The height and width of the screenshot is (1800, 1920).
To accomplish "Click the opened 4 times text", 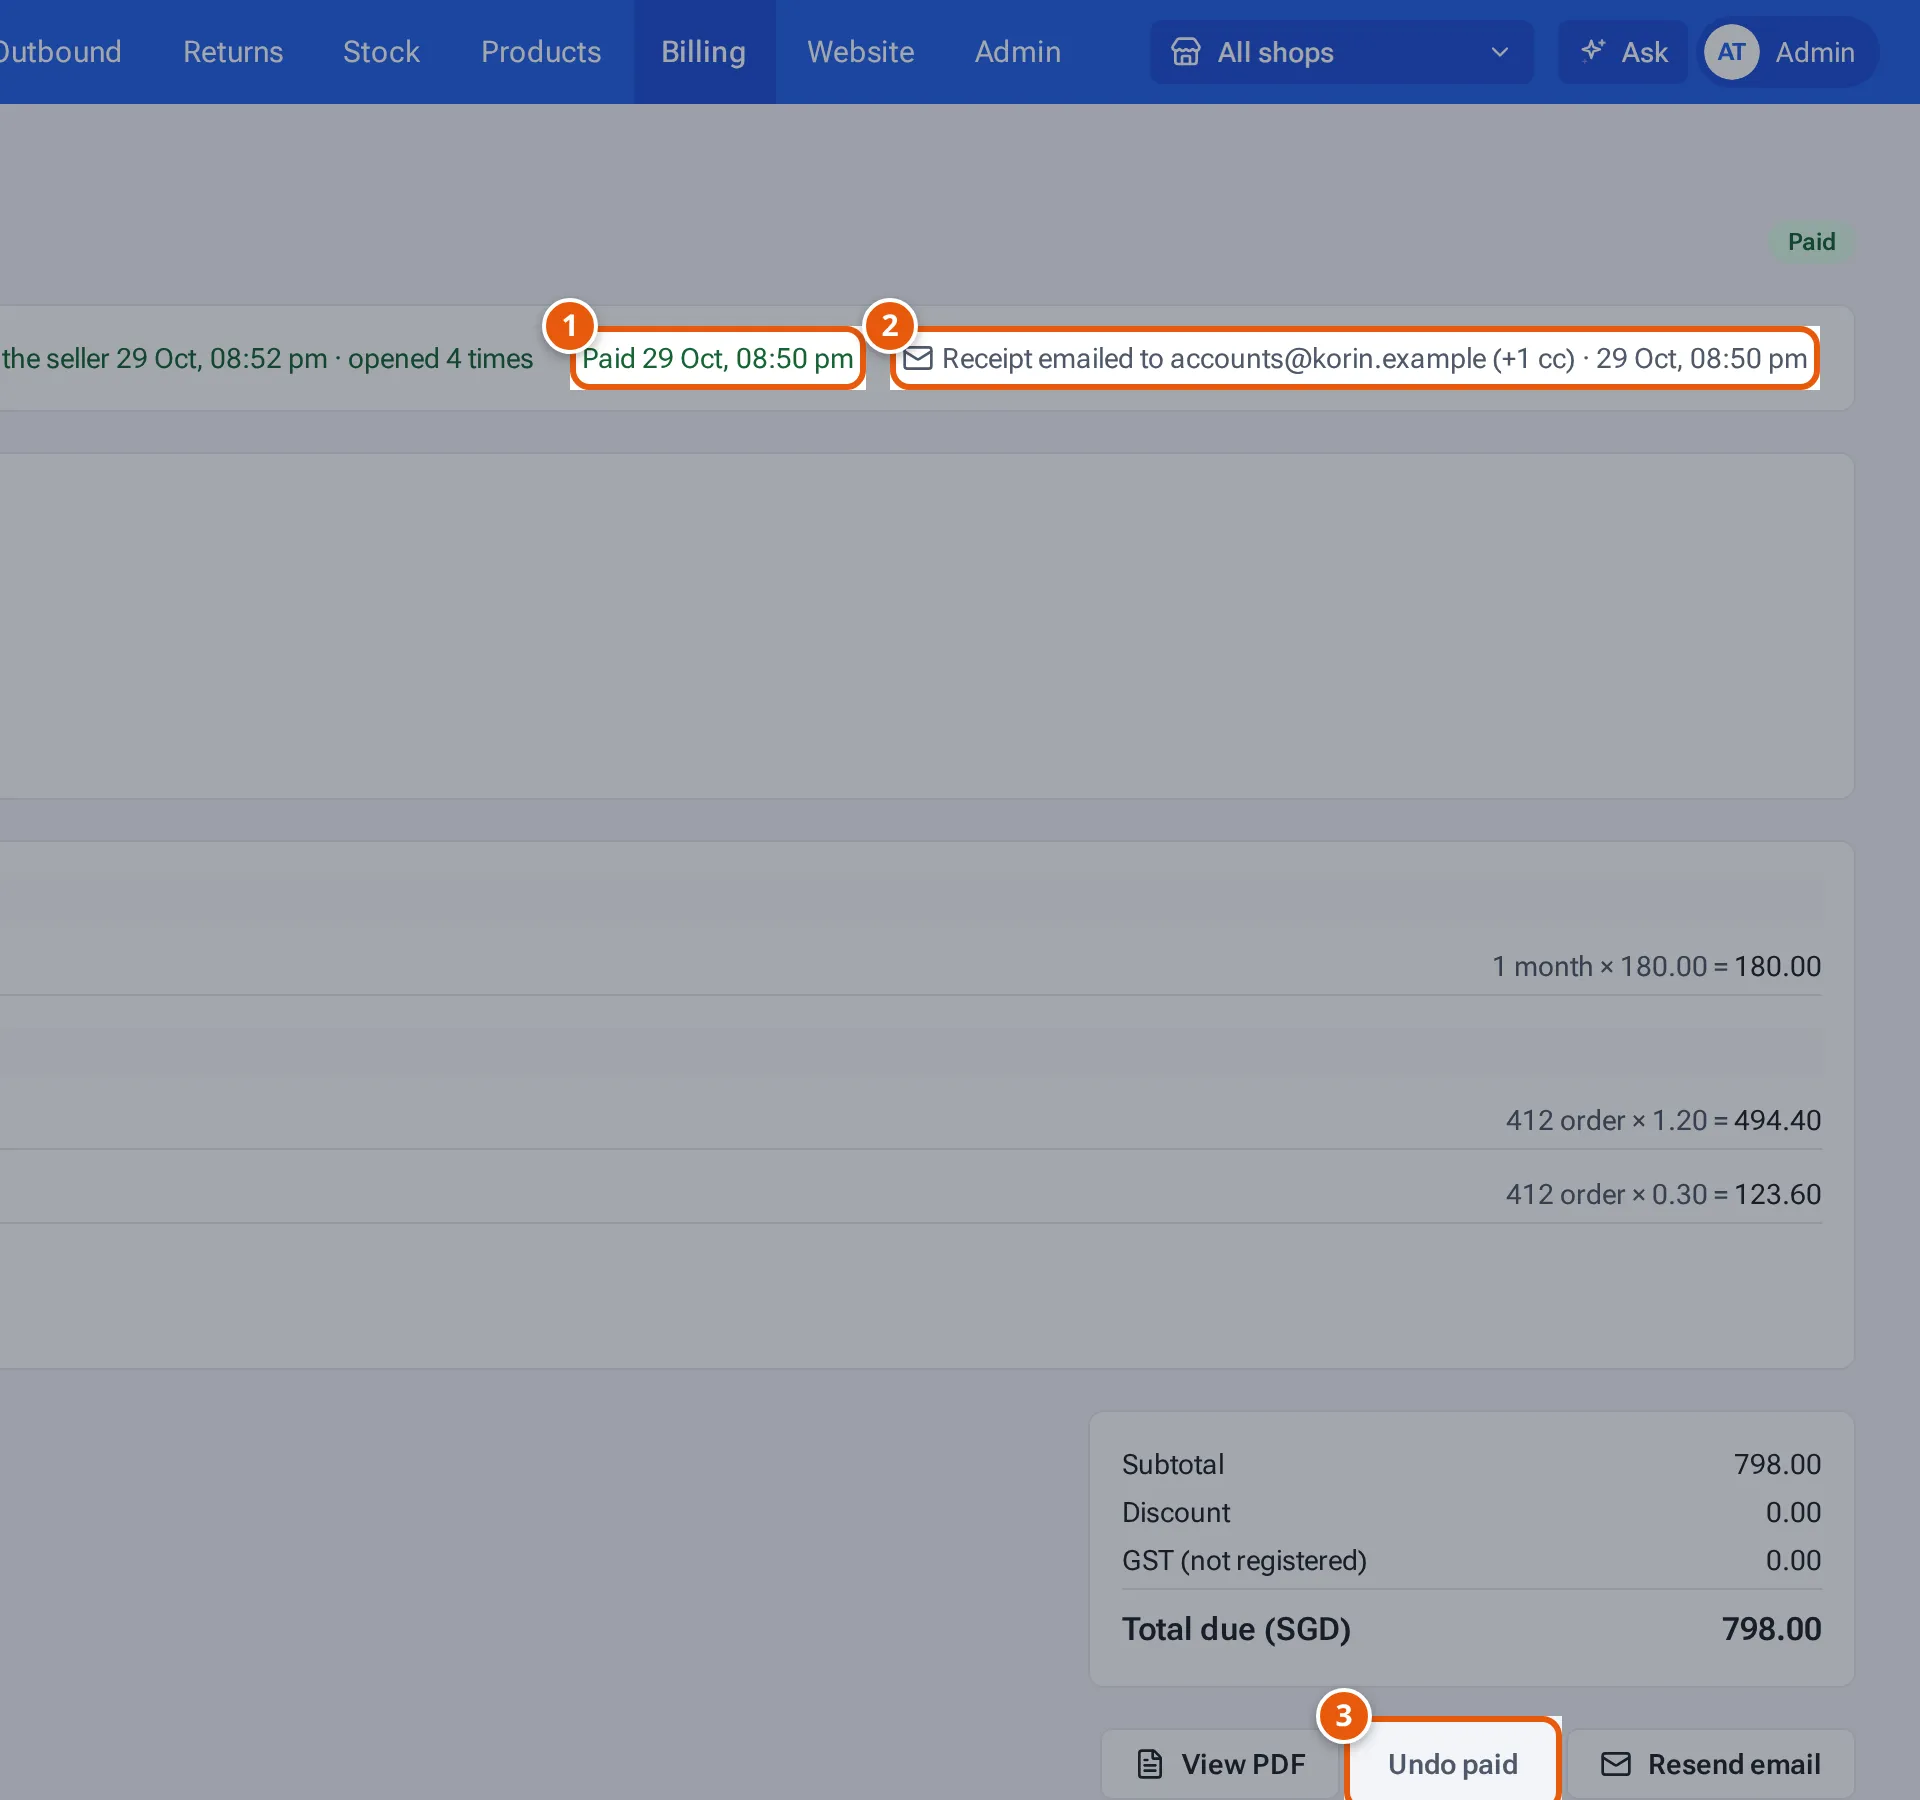I will pos(440,358).
